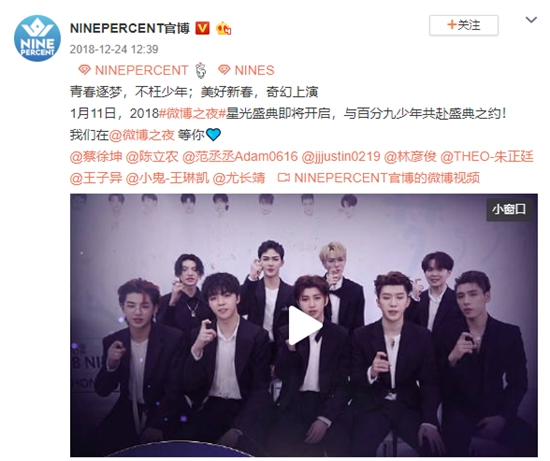Open the NINEPERCENT官博 account name
Viewport: 550px width, 461px height.
click(x=130, y=28)
